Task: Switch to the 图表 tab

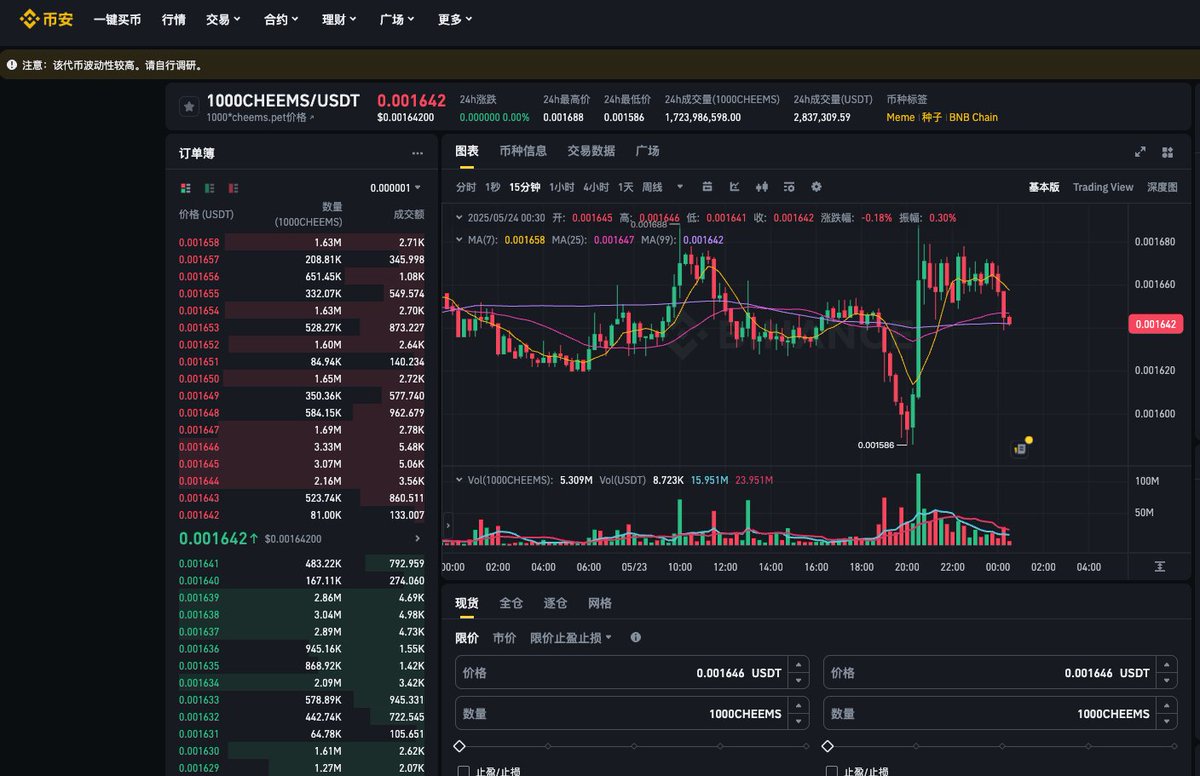Action: click(467, 151)
